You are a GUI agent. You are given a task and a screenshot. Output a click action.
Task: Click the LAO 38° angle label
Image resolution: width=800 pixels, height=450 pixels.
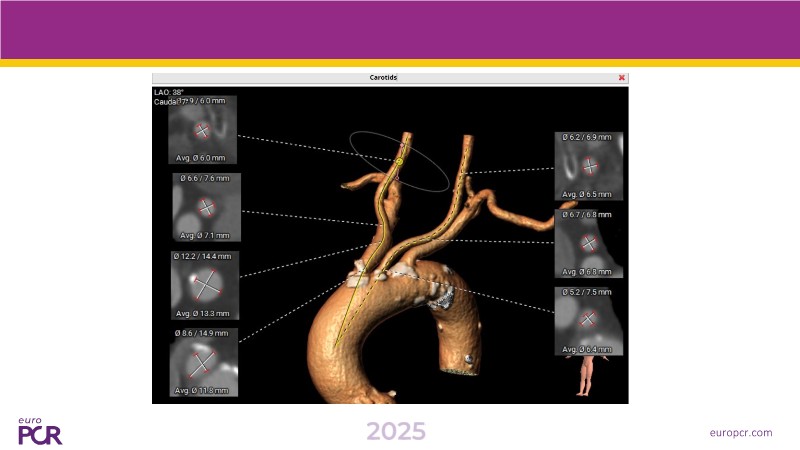(170, 91)
